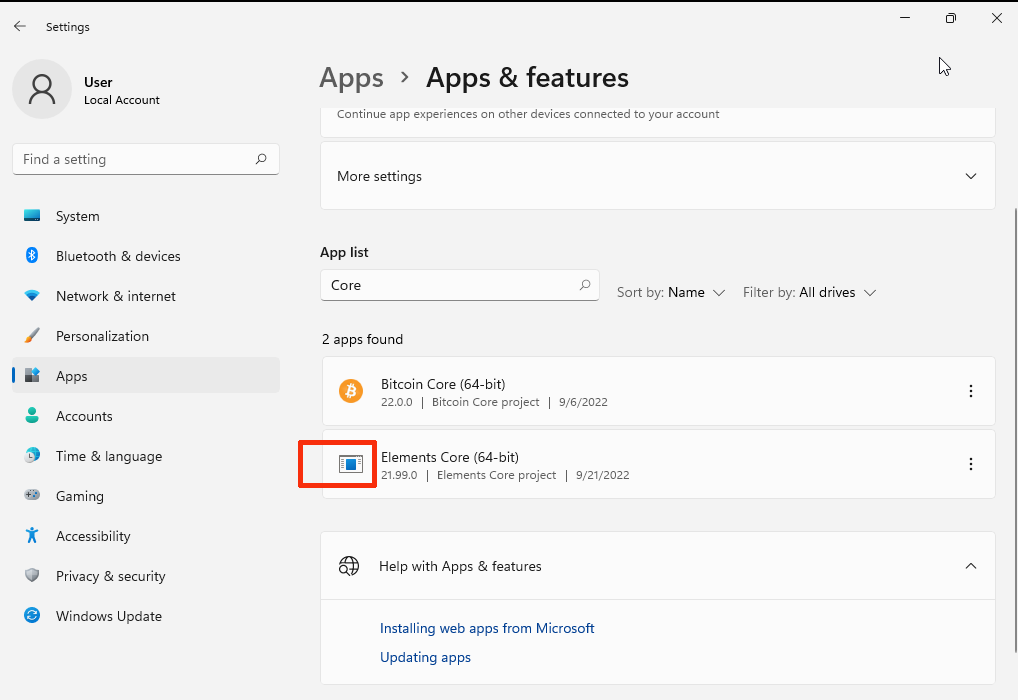Screen dimensions: 1018x700
Task: Click Installing web apps from Microsoft
Action: 487,628
